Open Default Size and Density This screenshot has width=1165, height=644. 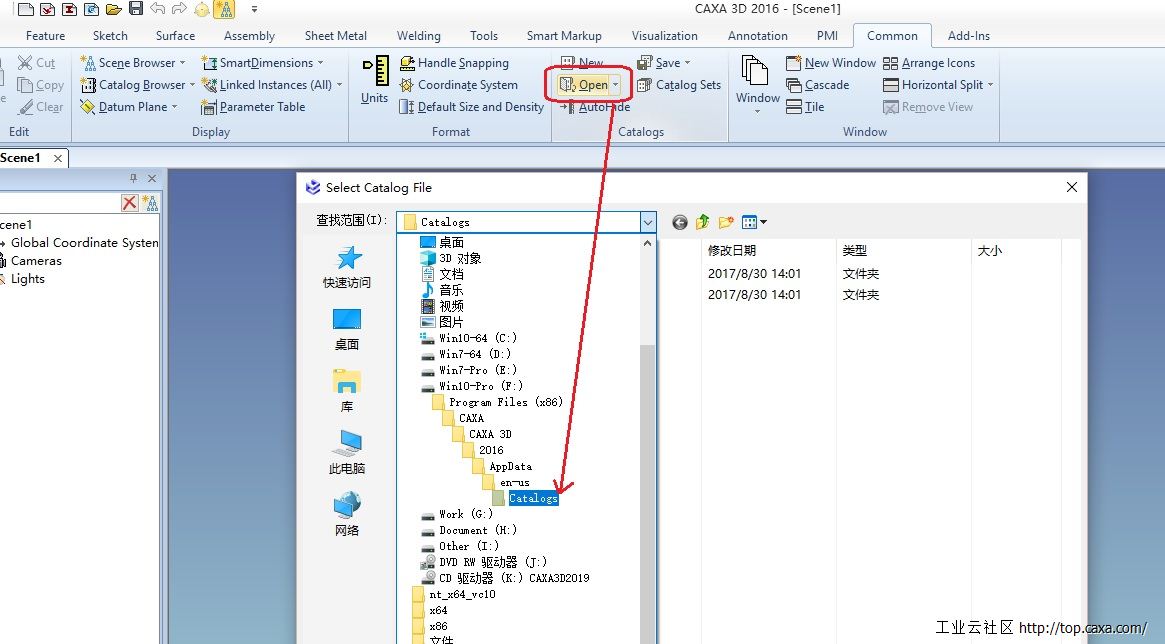[x=472, y=107]
